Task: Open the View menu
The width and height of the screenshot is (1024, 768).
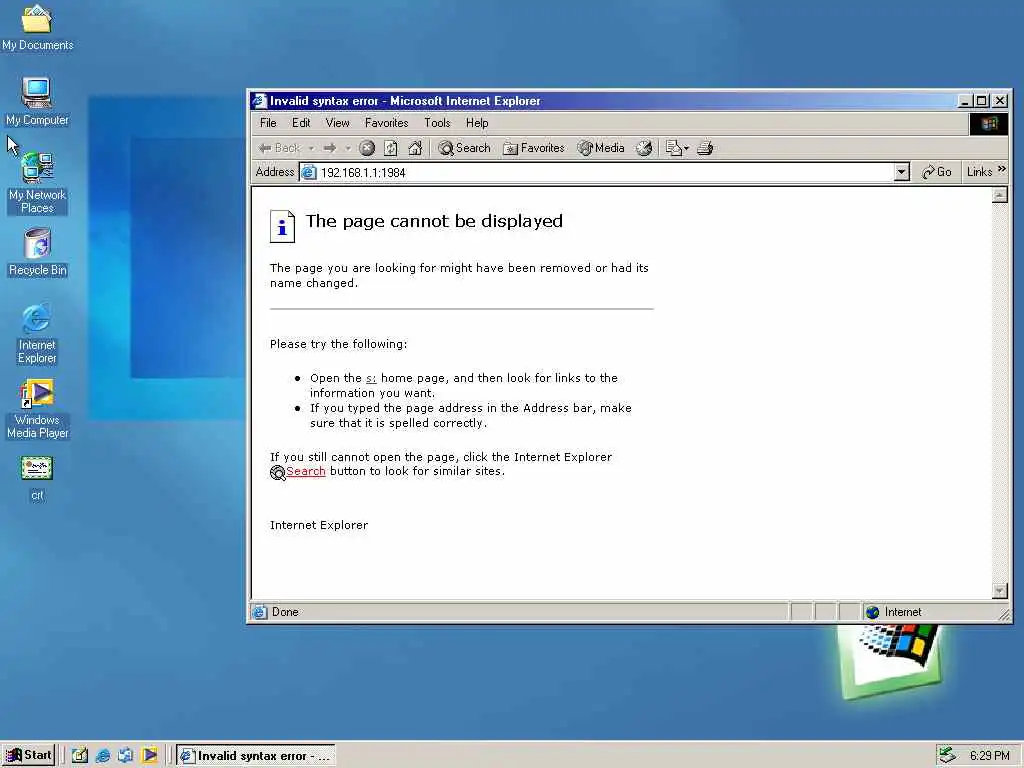Action: point(337,123)
